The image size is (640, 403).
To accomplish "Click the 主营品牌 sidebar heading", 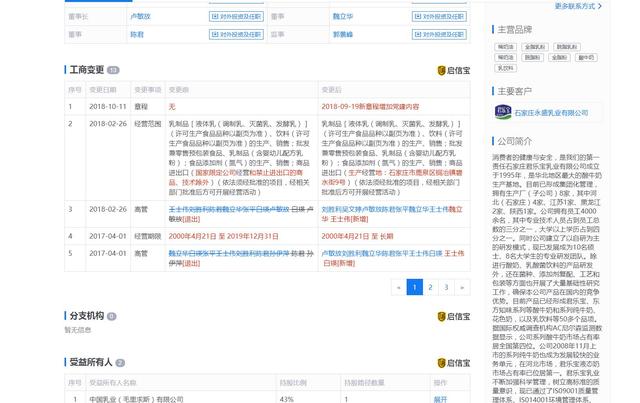I will click(514, 29).
